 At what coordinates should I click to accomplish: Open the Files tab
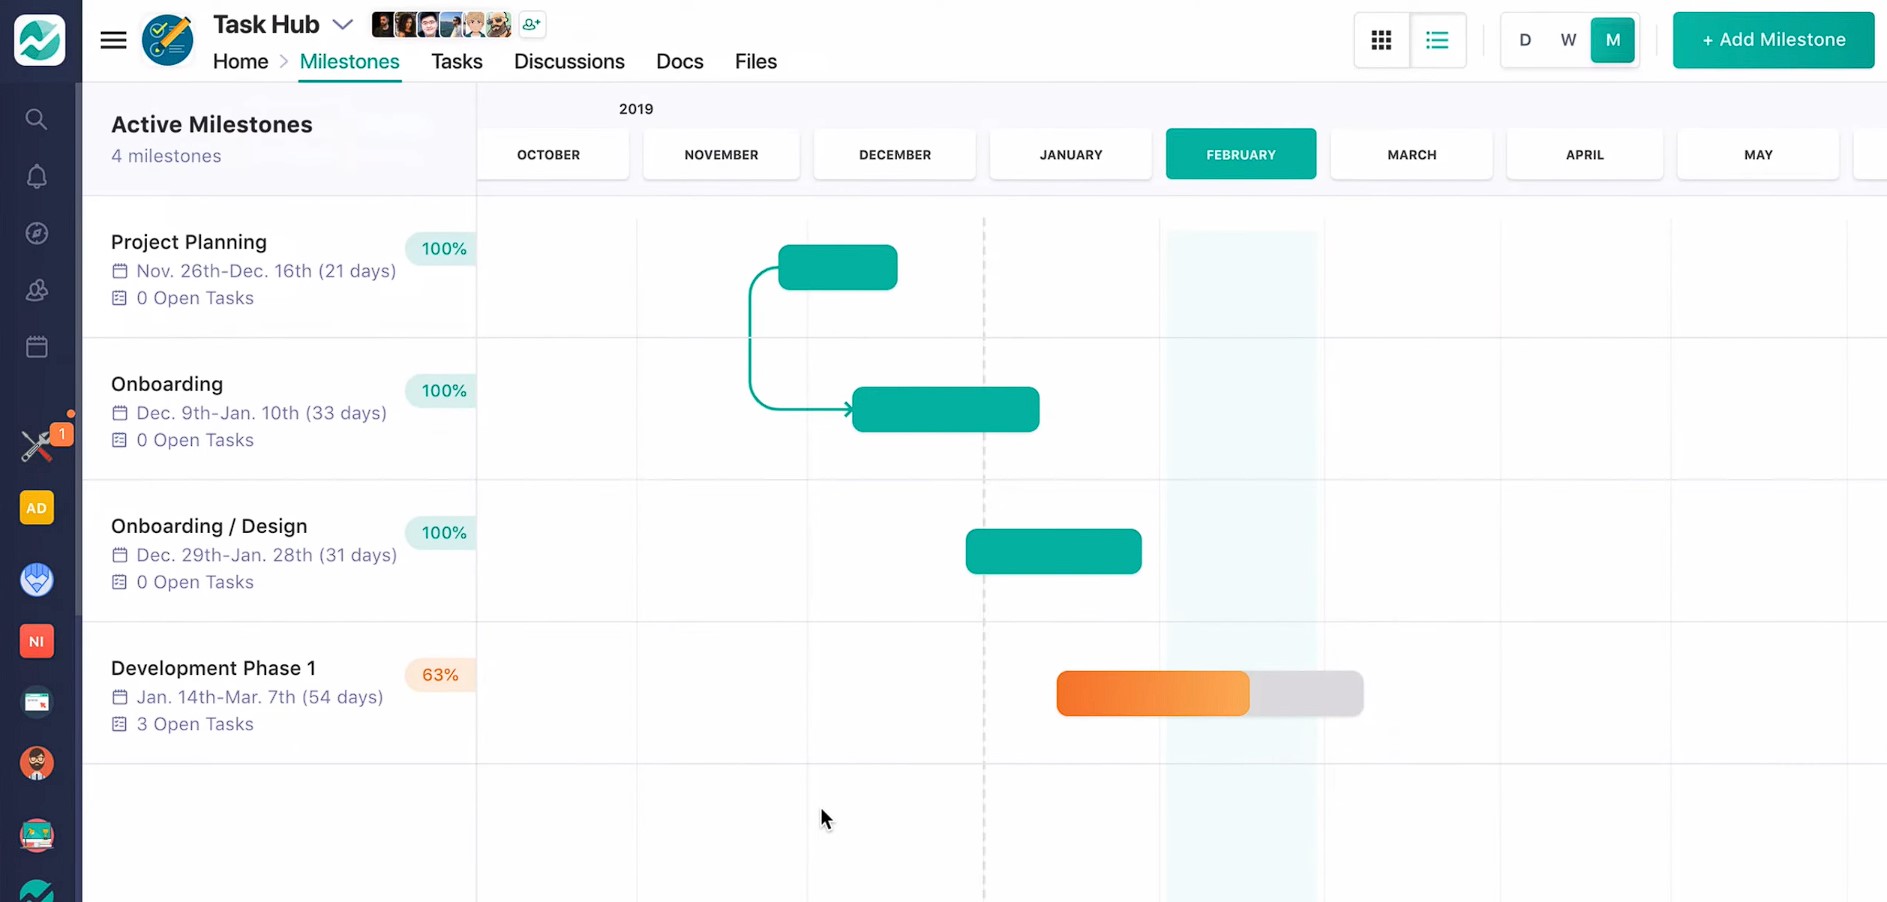click(x=755, y=61)
